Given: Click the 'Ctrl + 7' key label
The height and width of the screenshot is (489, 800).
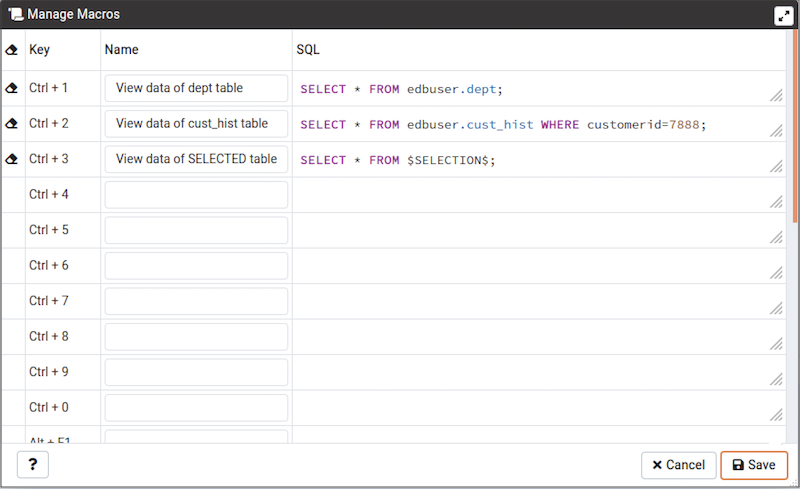Looking at the screenshot, I should [x=48, y=301].
